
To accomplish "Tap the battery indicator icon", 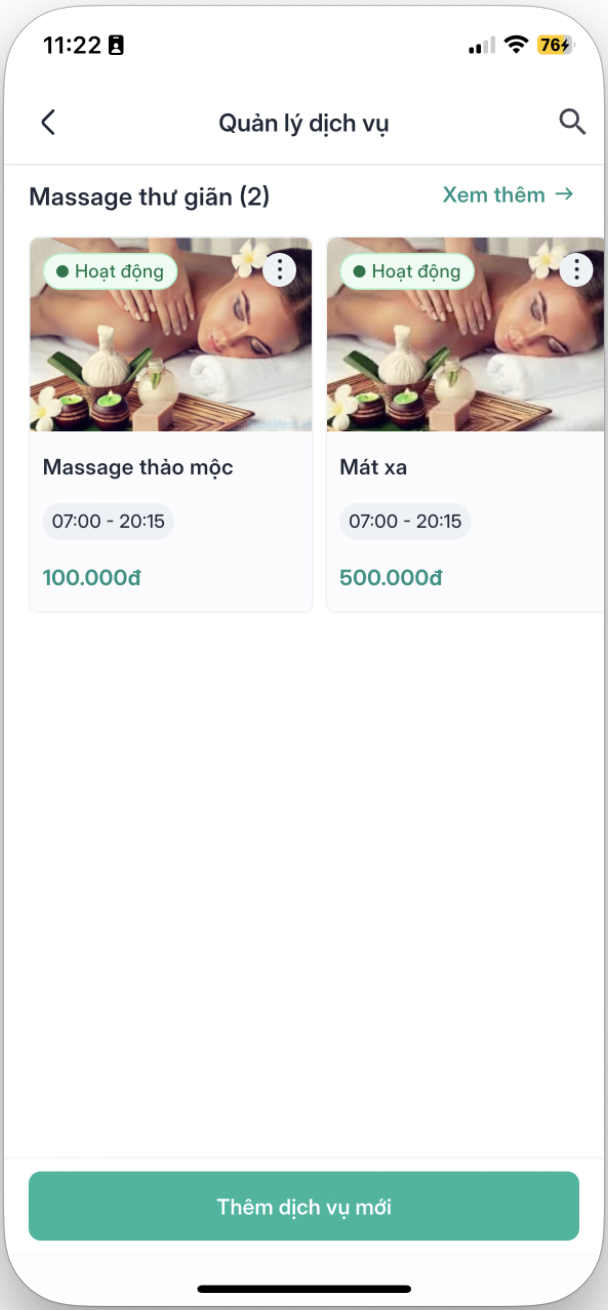I will (x=555, y=45).
